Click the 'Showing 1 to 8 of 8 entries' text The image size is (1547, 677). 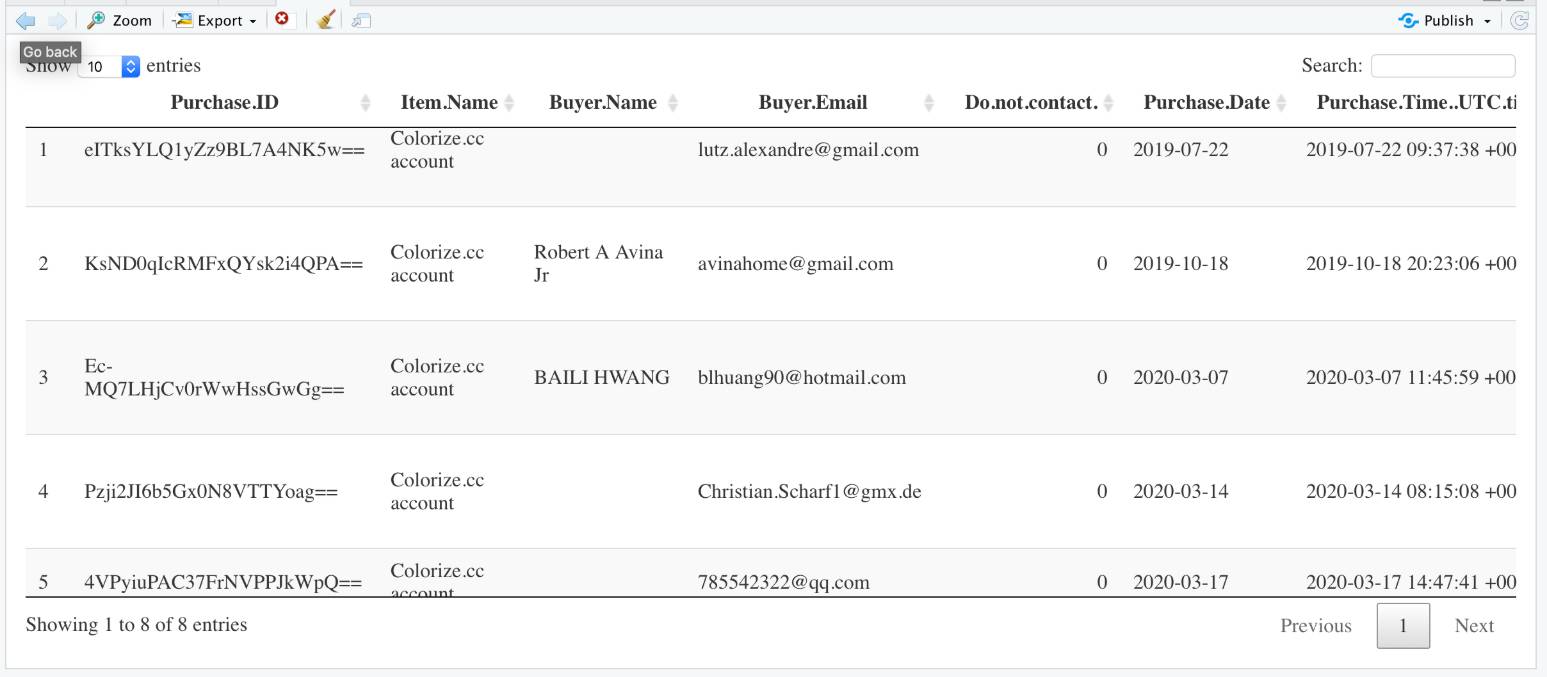pos(136,625)
